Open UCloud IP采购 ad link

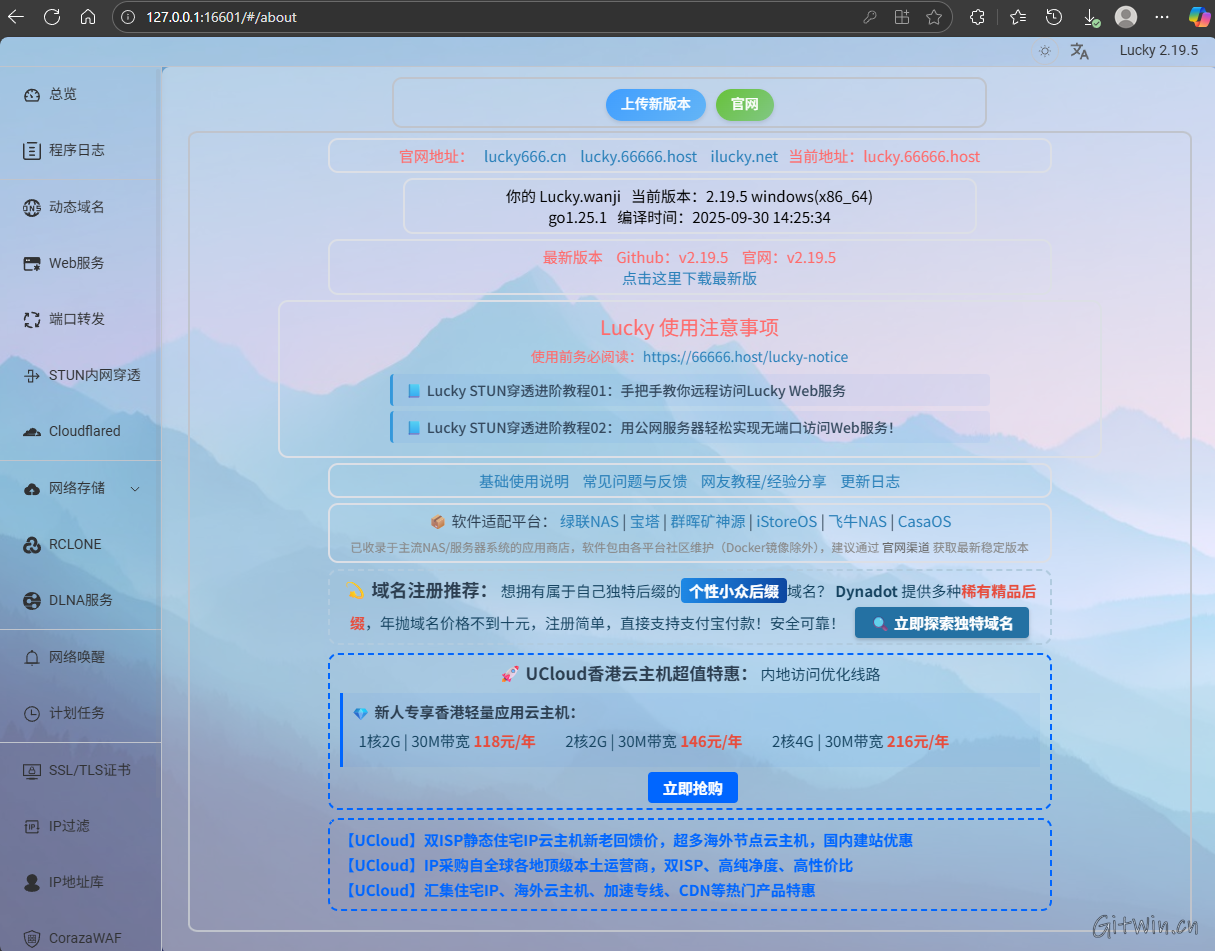pyautogui.click(x=599, y=866)
